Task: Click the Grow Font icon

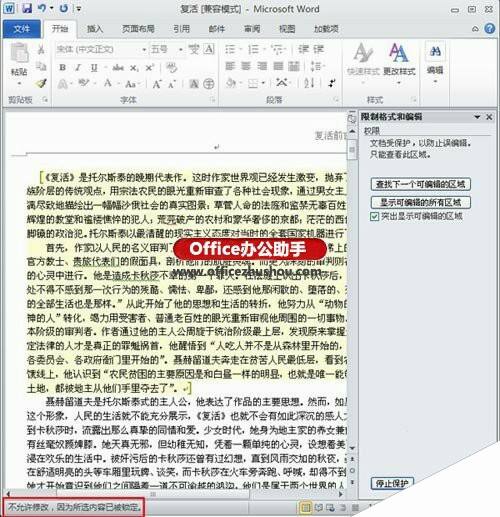Action: tap(156, 84)
